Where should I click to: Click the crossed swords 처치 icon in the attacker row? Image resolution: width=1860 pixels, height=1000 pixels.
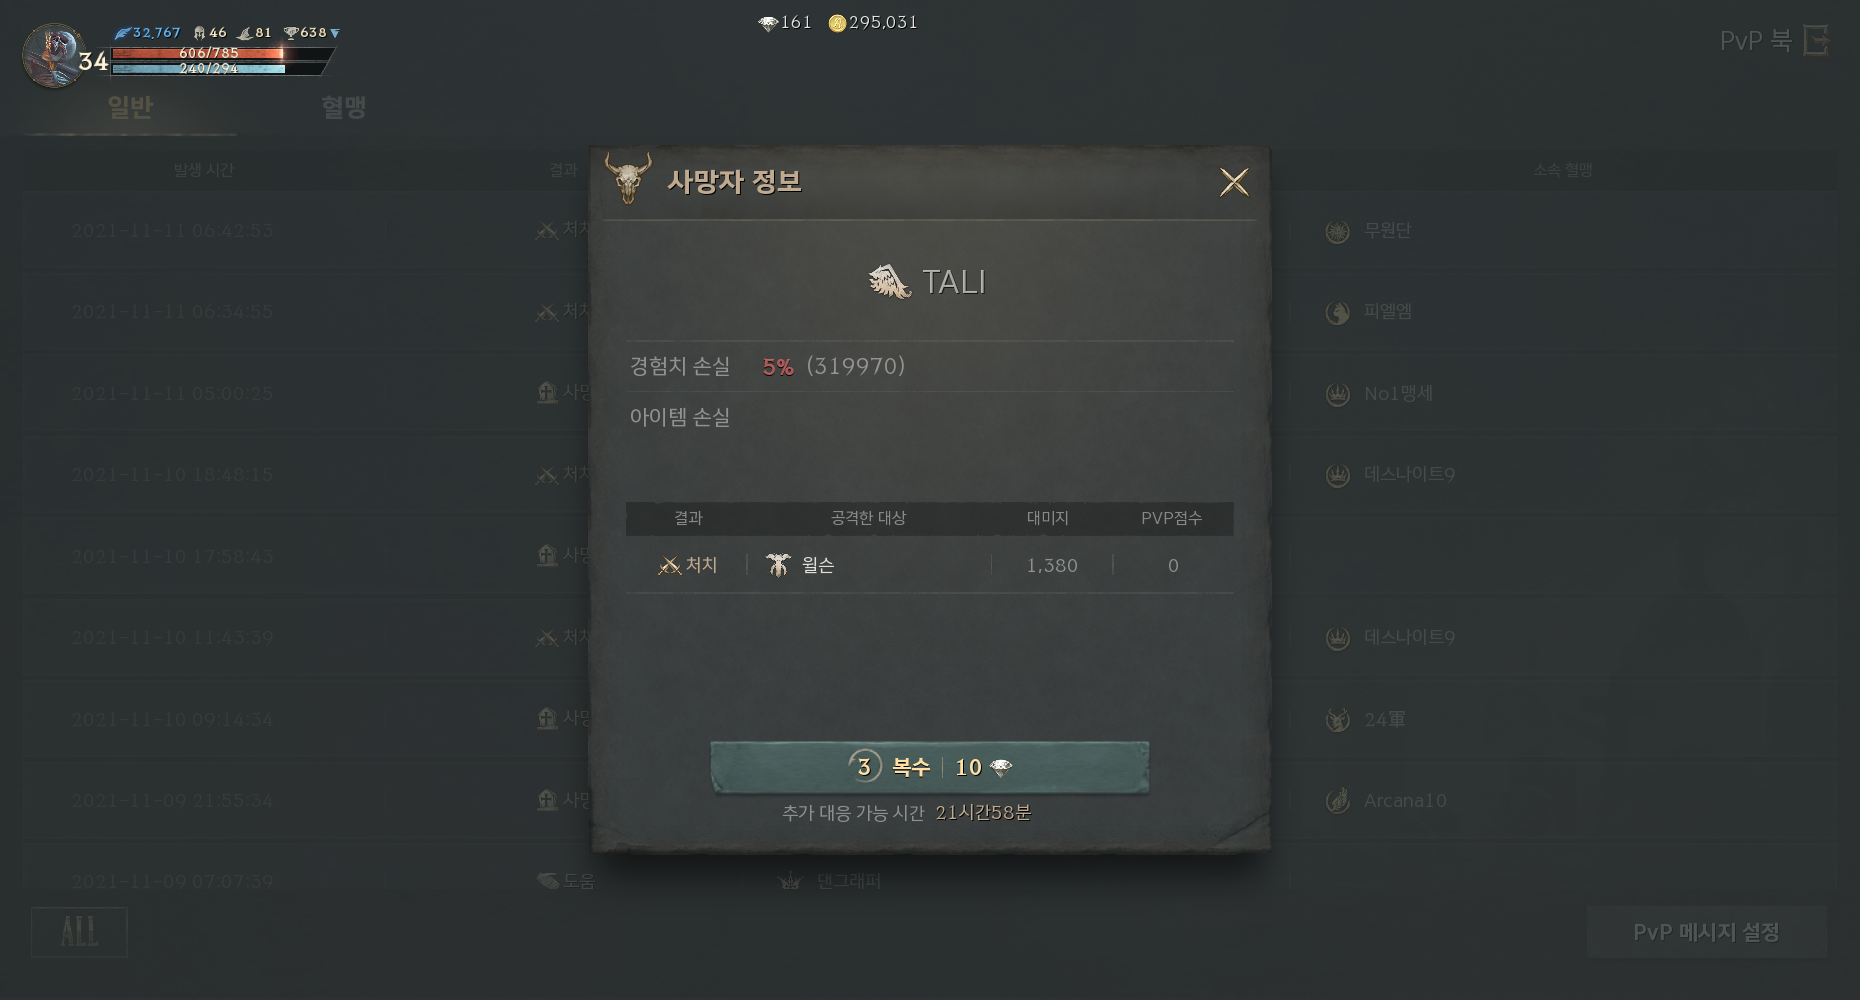tap(669, 566)
